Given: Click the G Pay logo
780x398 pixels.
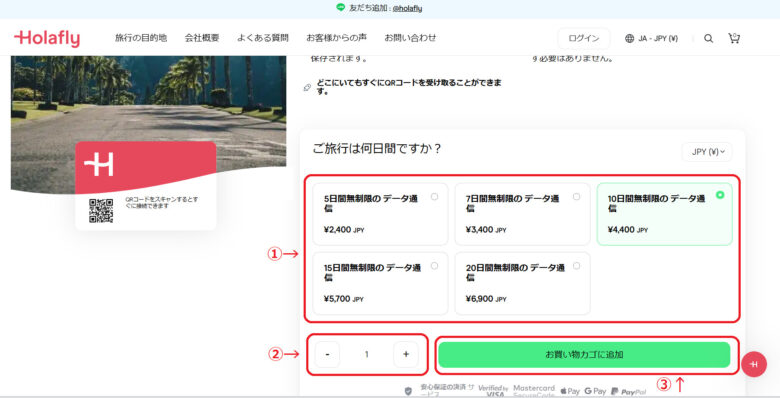Looking at the screenshot, I should point(595,392).
